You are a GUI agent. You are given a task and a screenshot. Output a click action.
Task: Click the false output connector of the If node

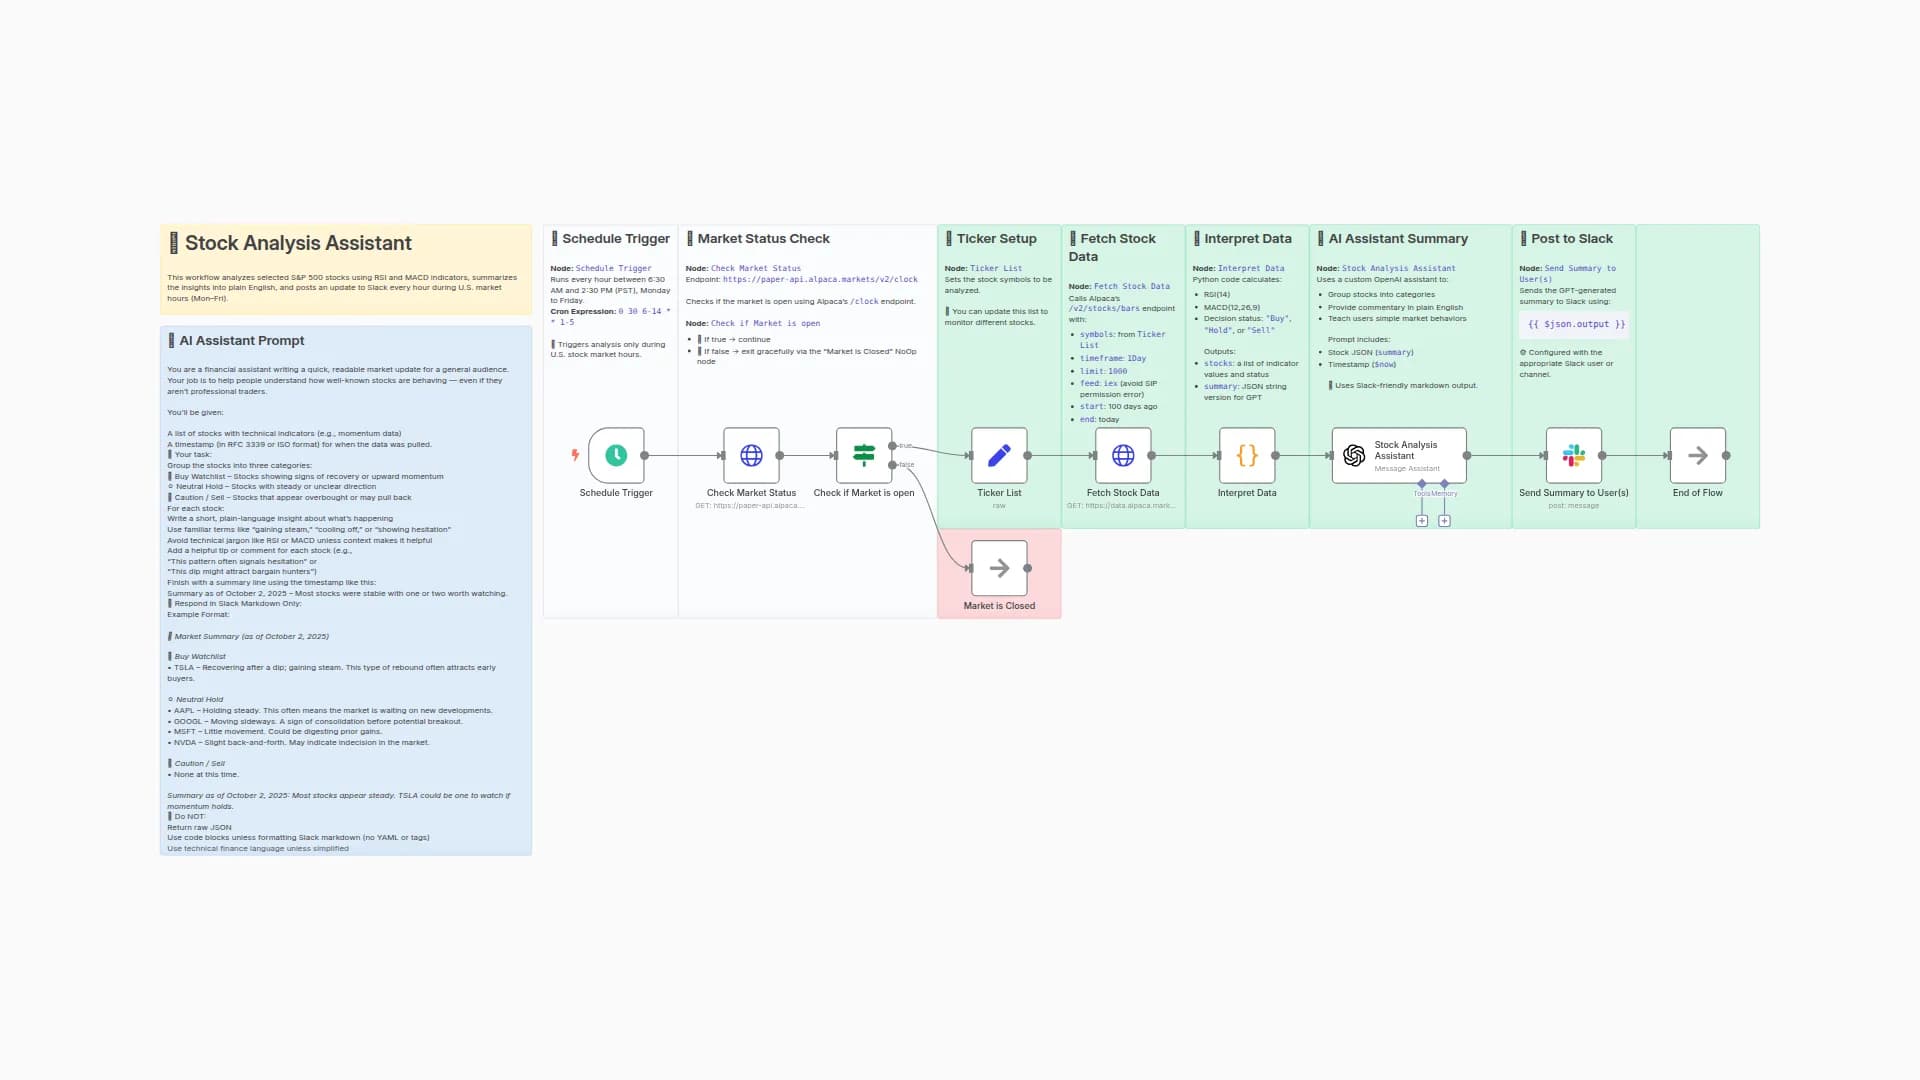tap(892, 465)
